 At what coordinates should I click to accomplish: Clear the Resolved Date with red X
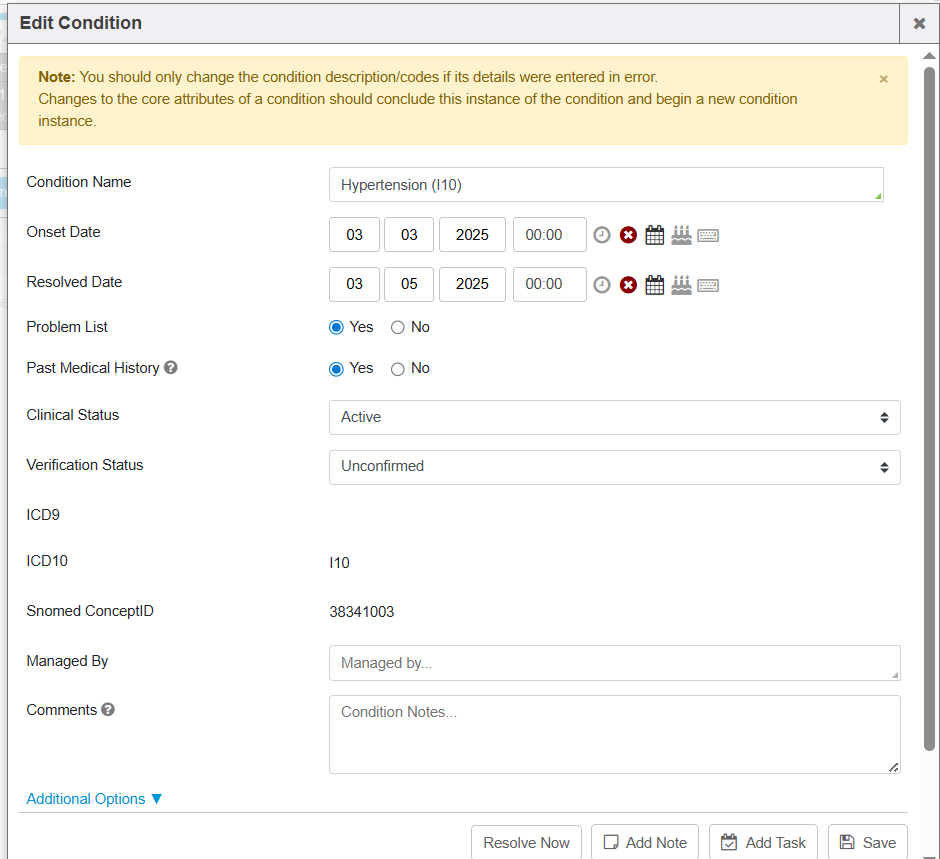pos(628,285)
